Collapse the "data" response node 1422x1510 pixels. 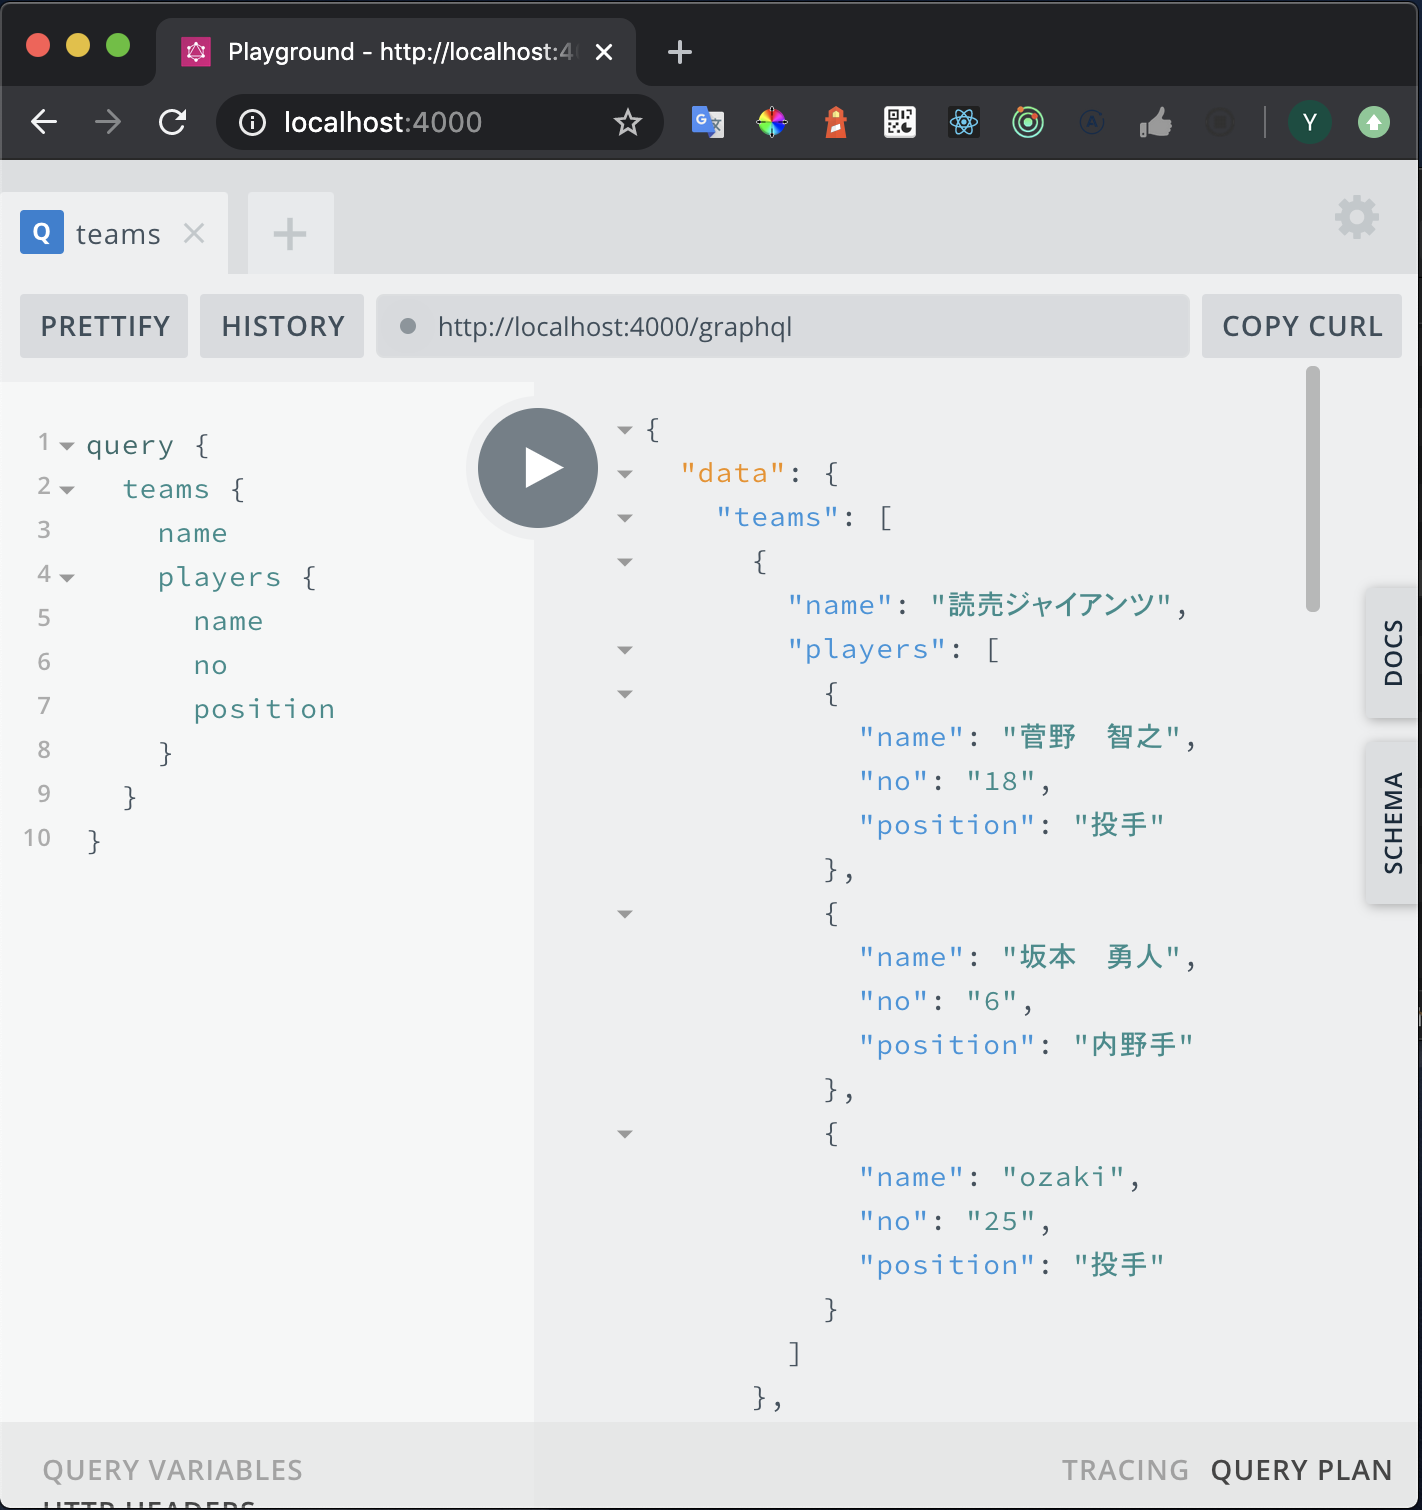625,474
